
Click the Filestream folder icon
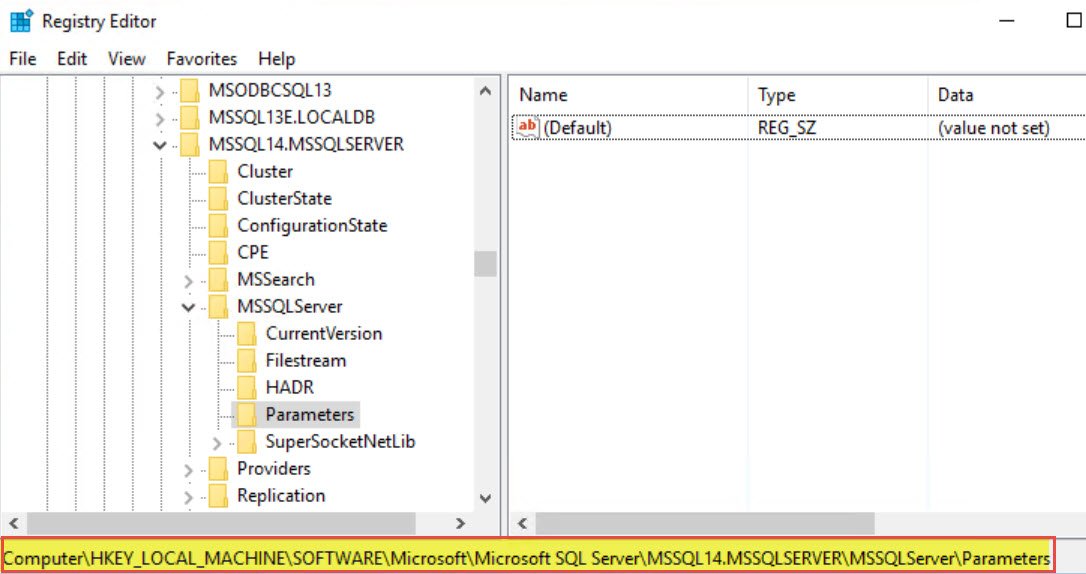coord(247,360)
